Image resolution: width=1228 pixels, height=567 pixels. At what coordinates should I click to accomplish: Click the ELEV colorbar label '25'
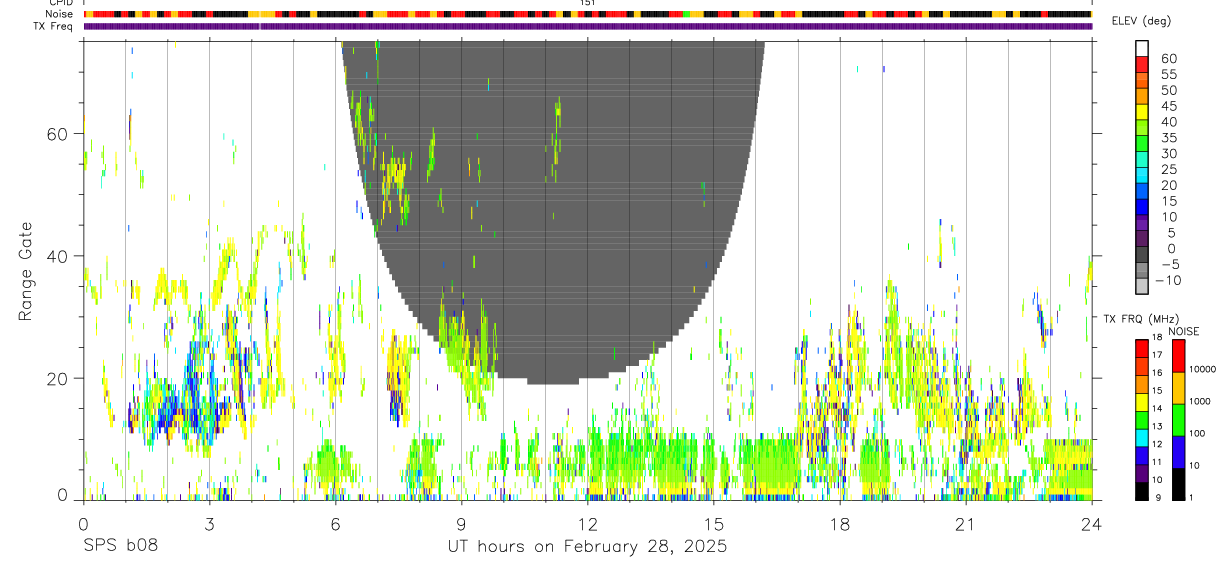[1168, 169]
